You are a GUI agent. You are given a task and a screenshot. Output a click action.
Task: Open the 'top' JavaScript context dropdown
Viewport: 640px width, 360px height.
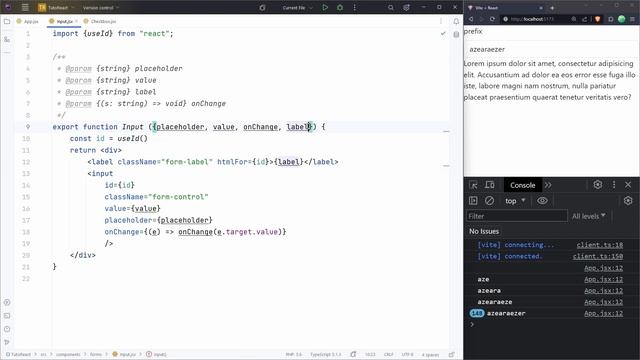click(x=515, y=200)
